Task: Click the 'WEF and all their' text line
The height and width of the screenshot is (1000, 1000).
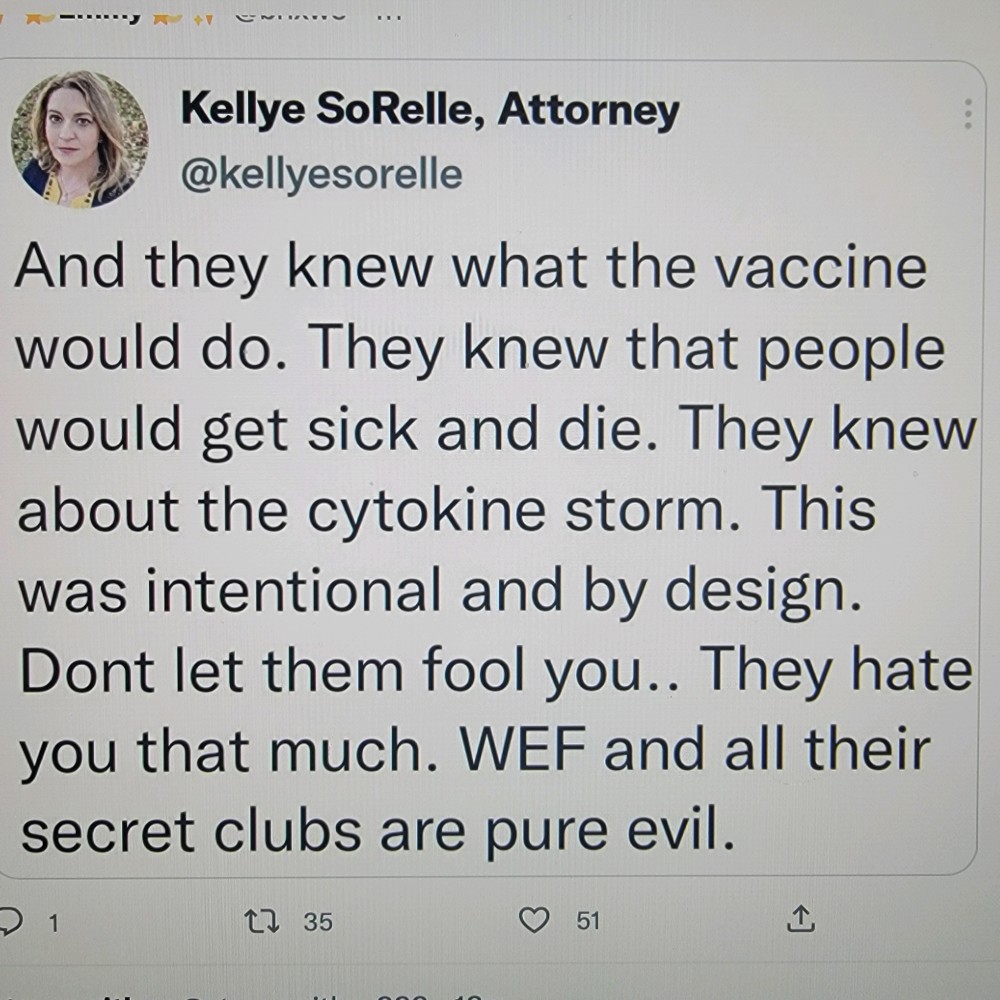Action: coord(695,750)
